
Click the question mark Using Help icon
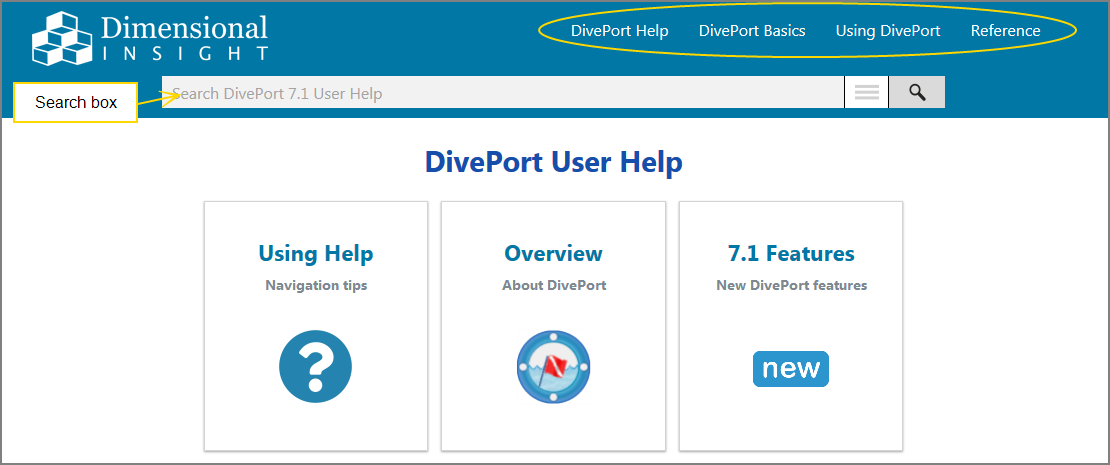pyautogui.click(x=316, y=367)
